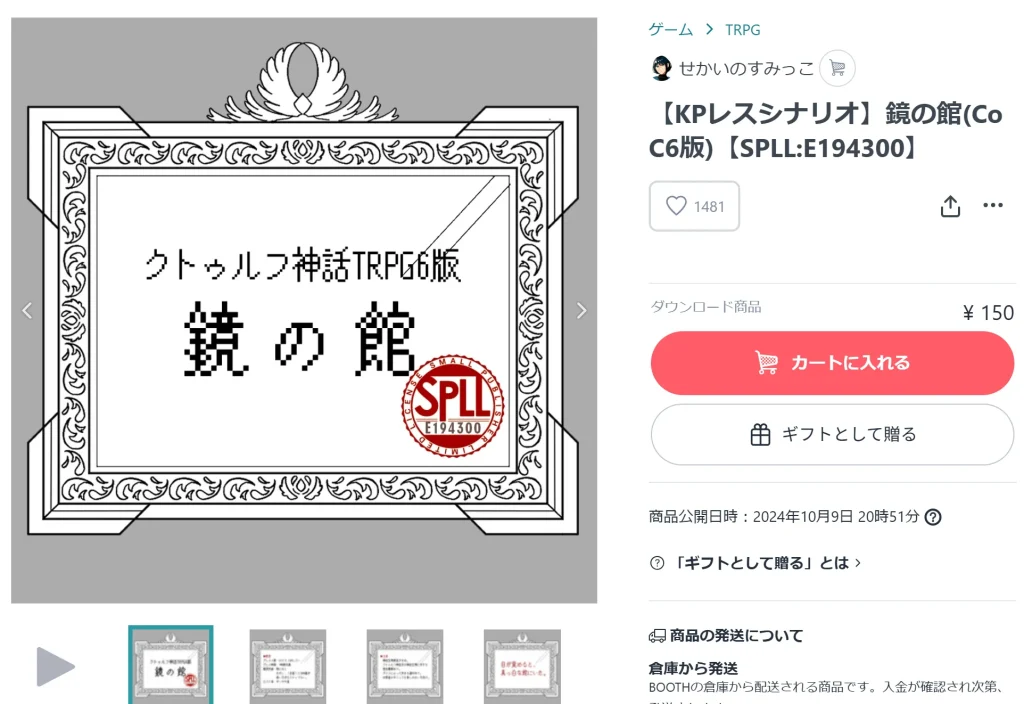Image resolution: width=1024 pixels, height=704 pixels.
Task: Open the せかいのすみっこ shop name link
Action: [746, 68]
